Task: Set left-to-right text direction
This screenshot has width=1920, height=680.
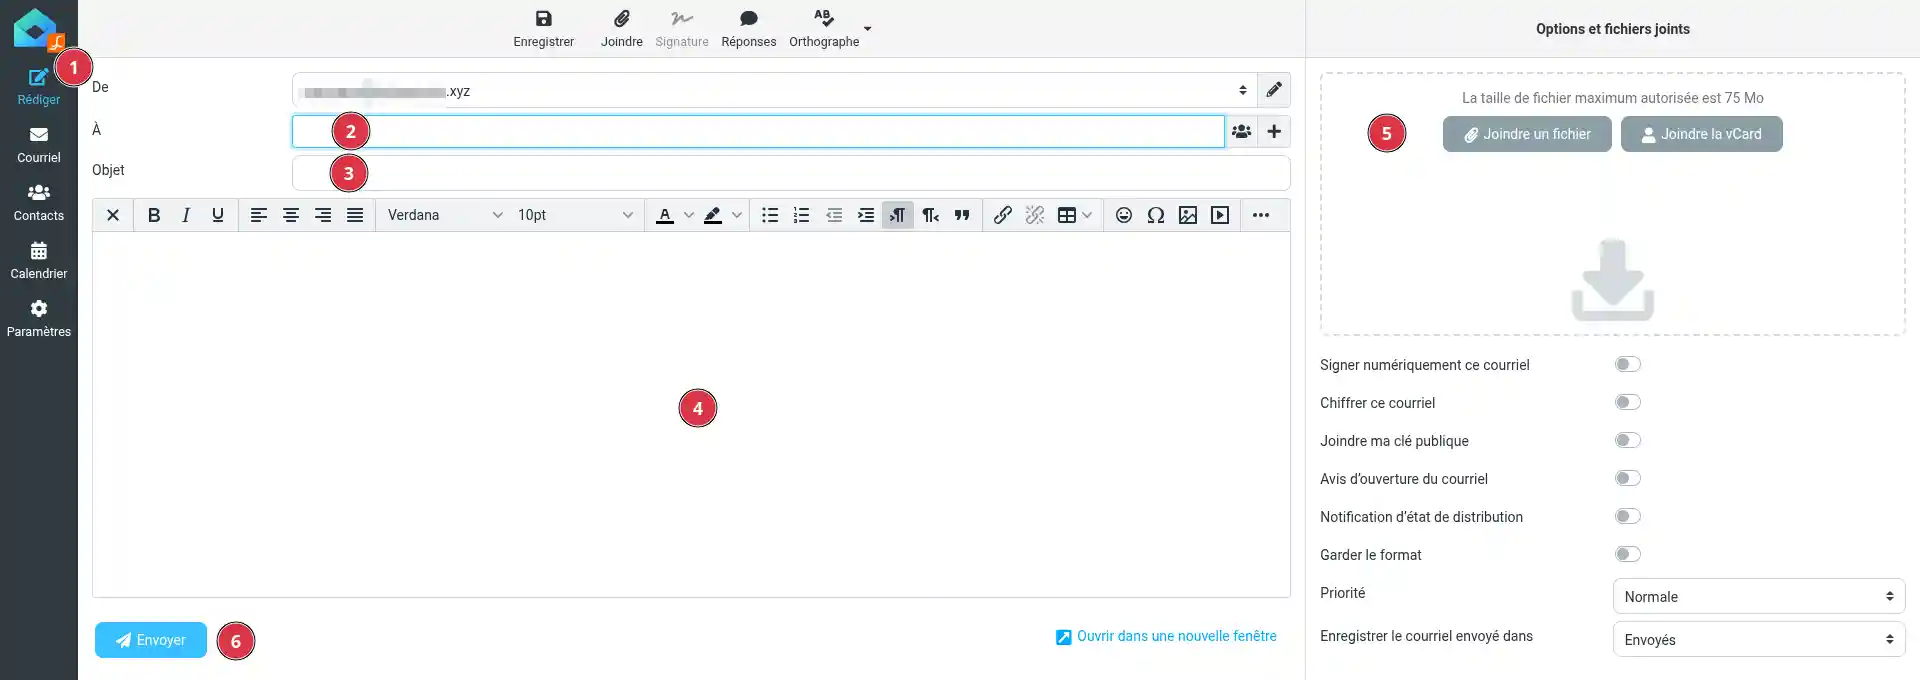Action: pos(898,215)
